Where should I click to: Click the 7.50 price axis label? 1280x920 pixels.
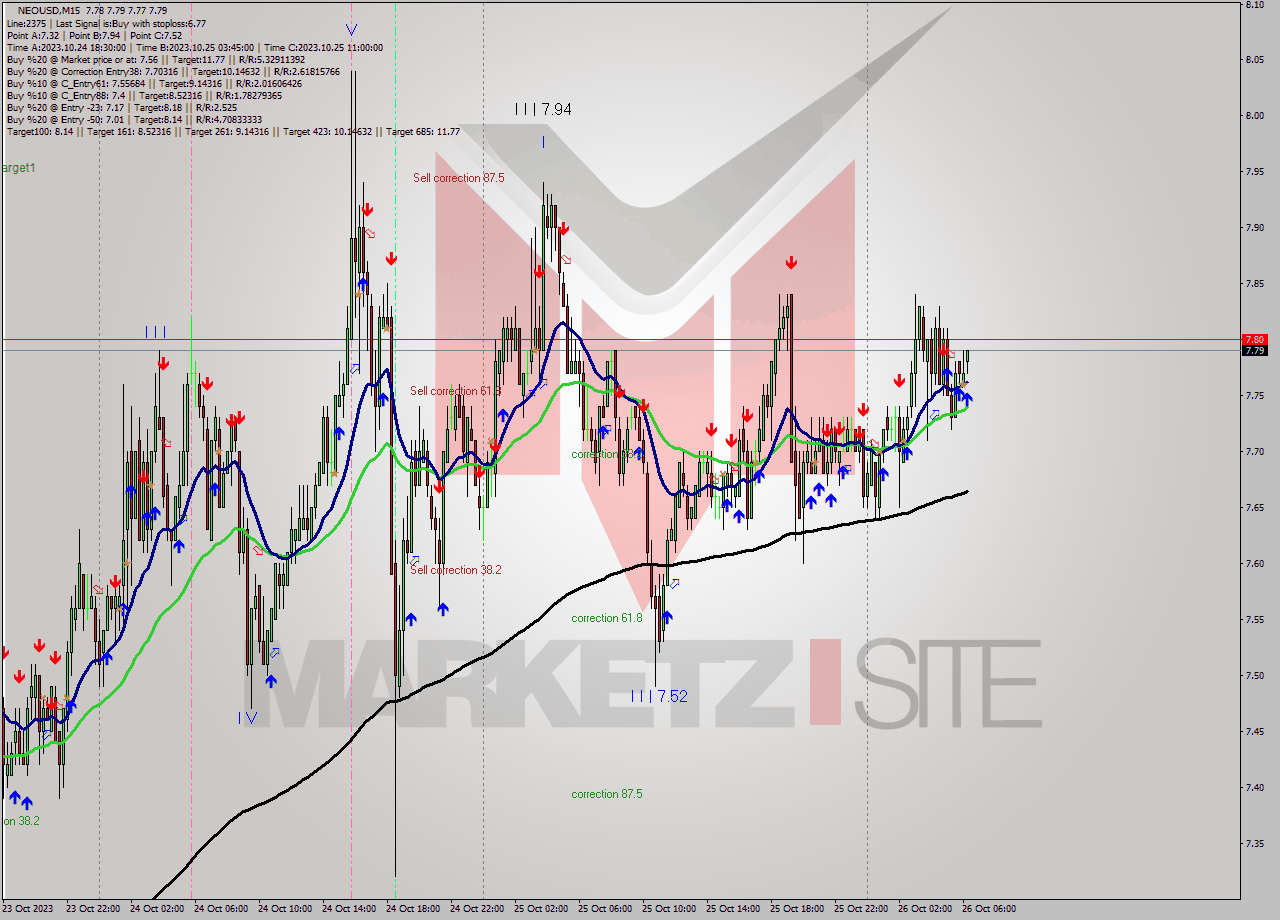point(1255,675)
